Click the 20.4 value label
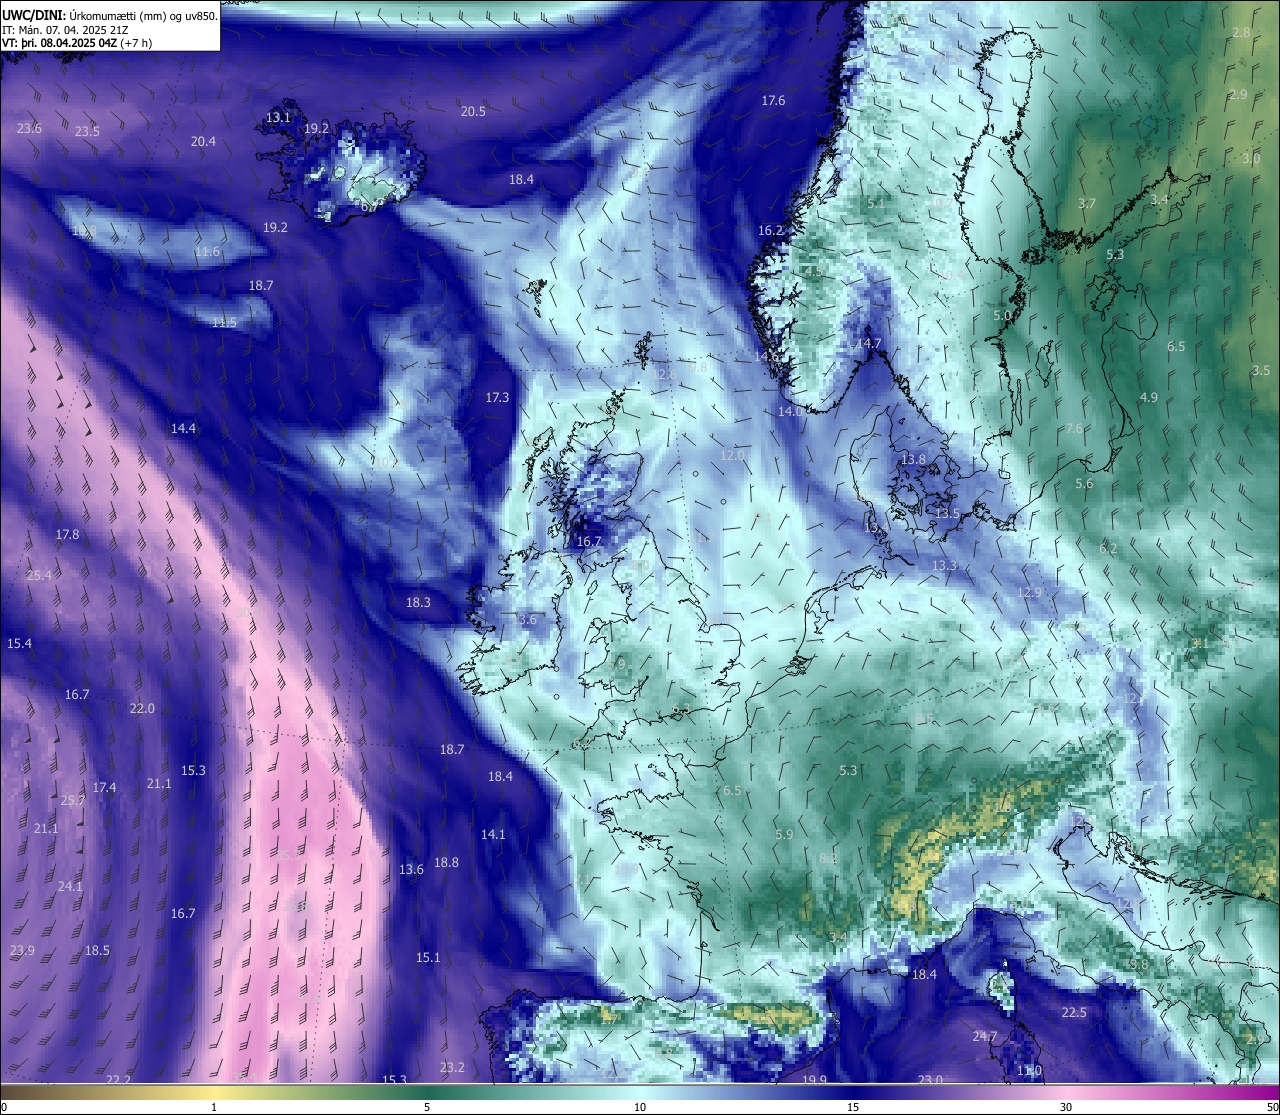The image size is (1280, 1115). pos(203,142)
